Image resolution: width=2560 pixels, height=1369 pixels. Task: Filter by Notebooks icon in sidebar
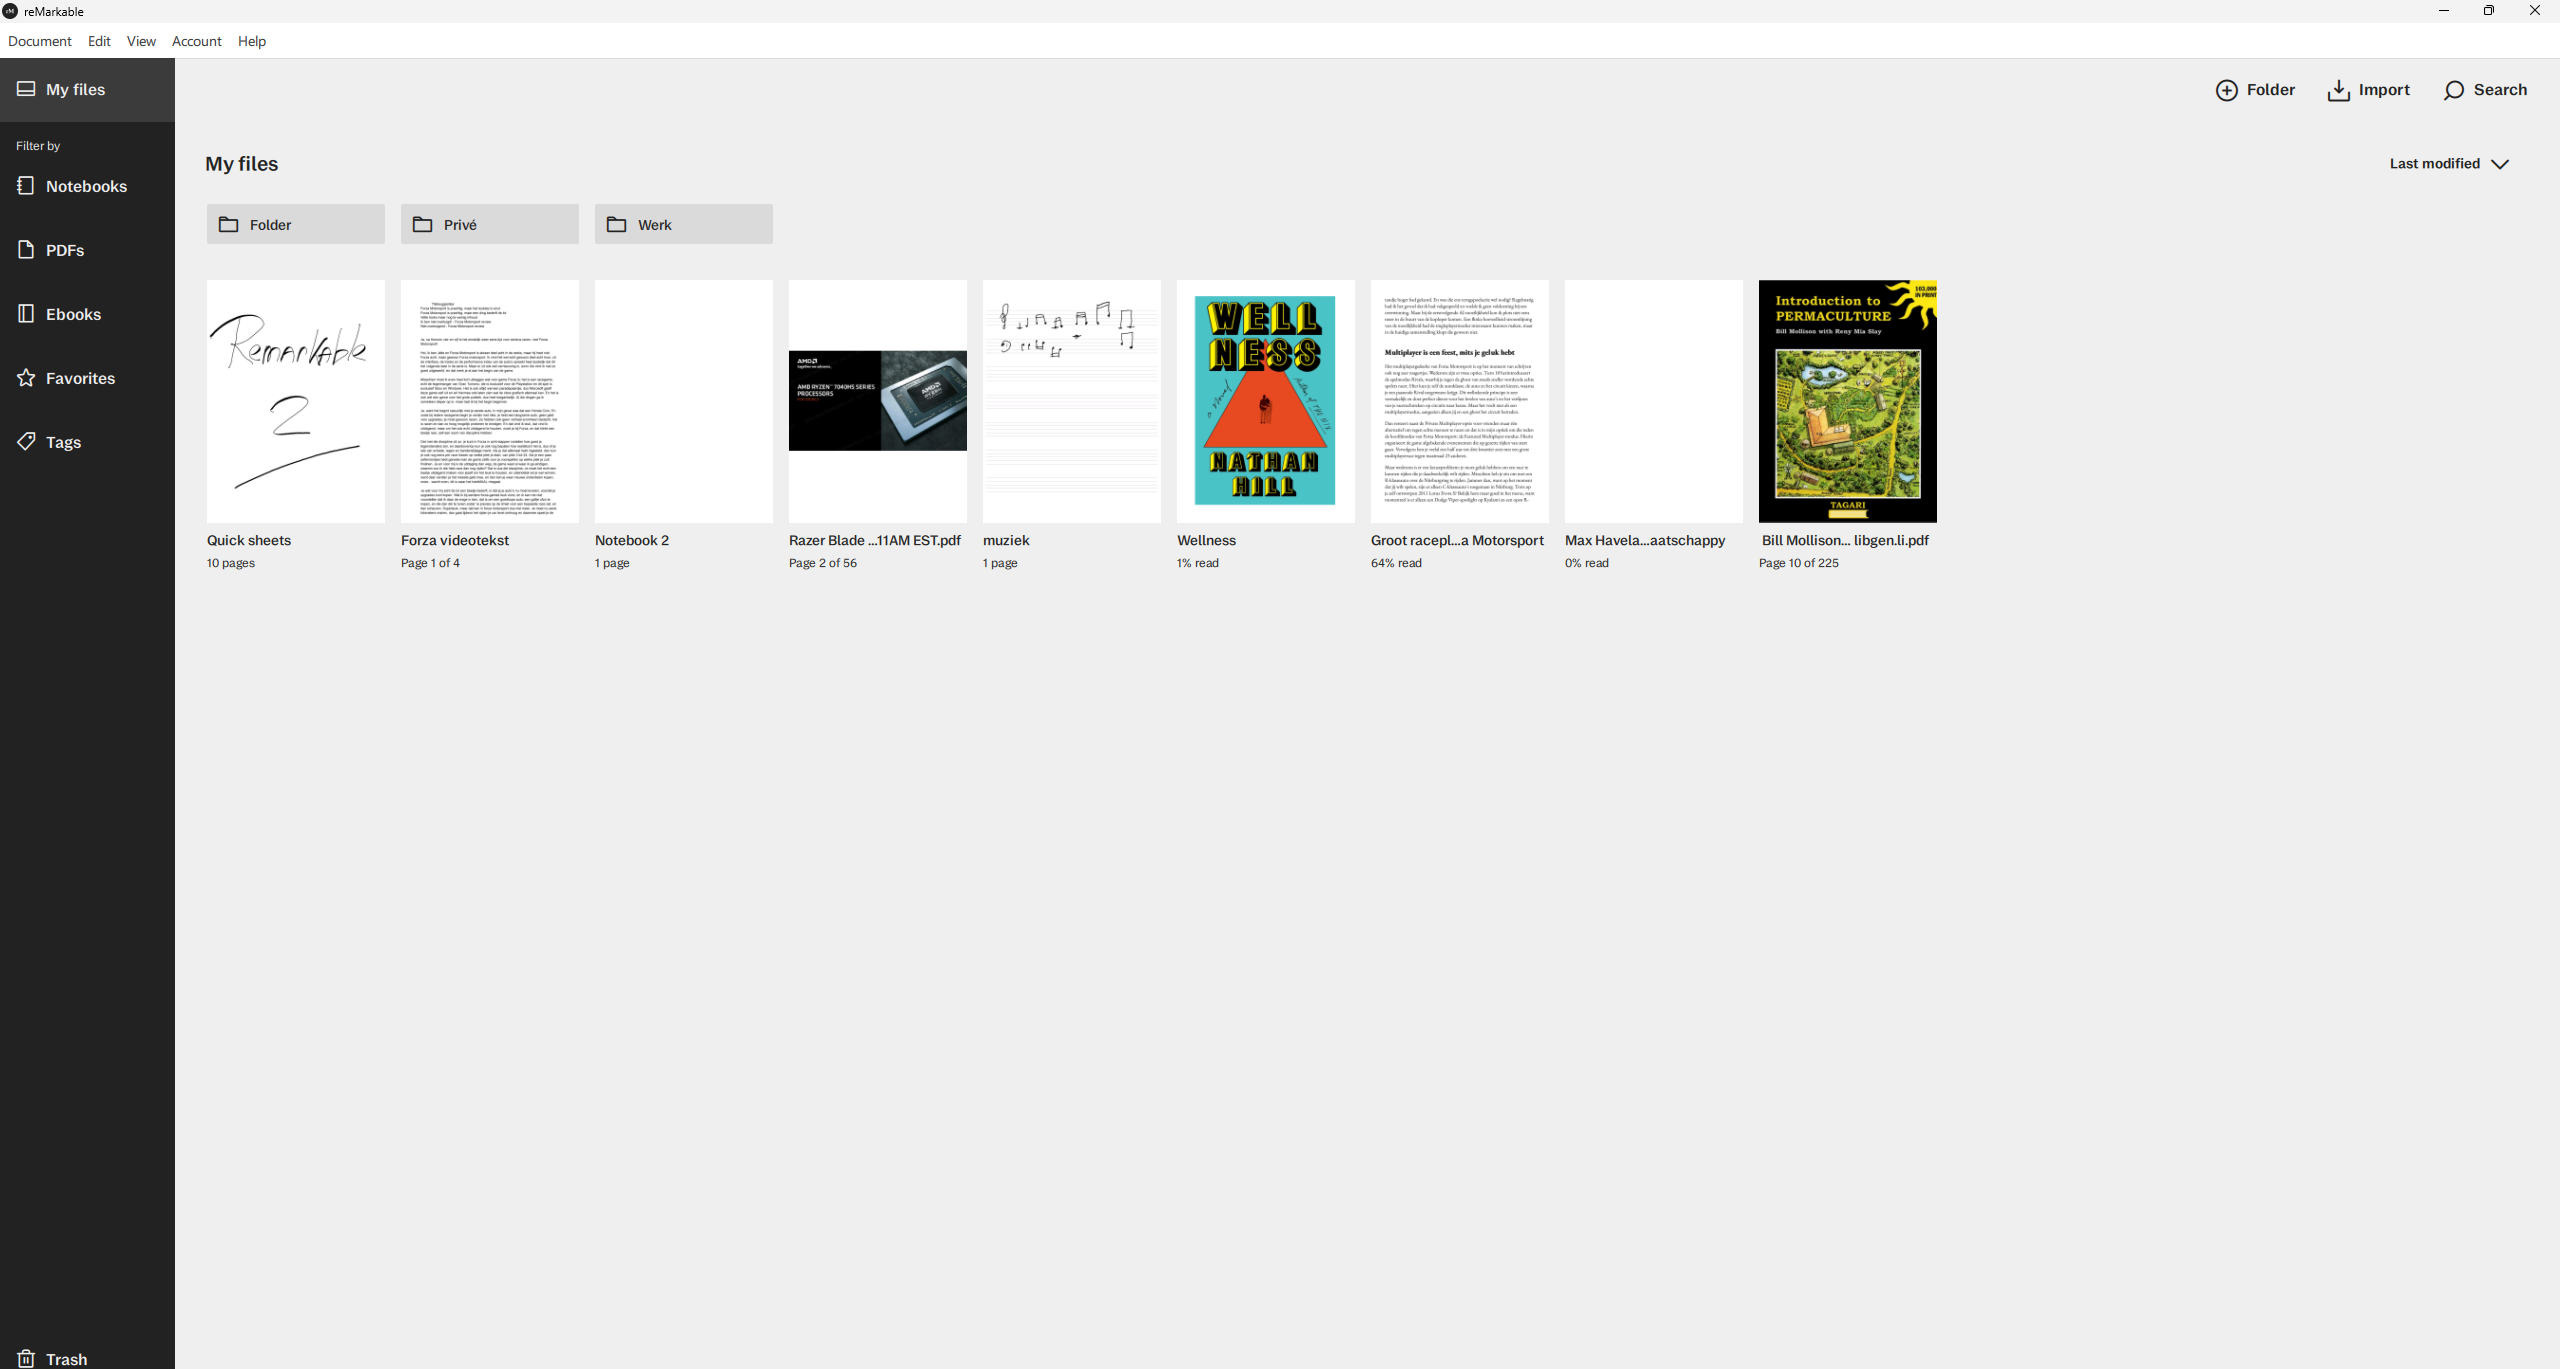tap(26, 186)
